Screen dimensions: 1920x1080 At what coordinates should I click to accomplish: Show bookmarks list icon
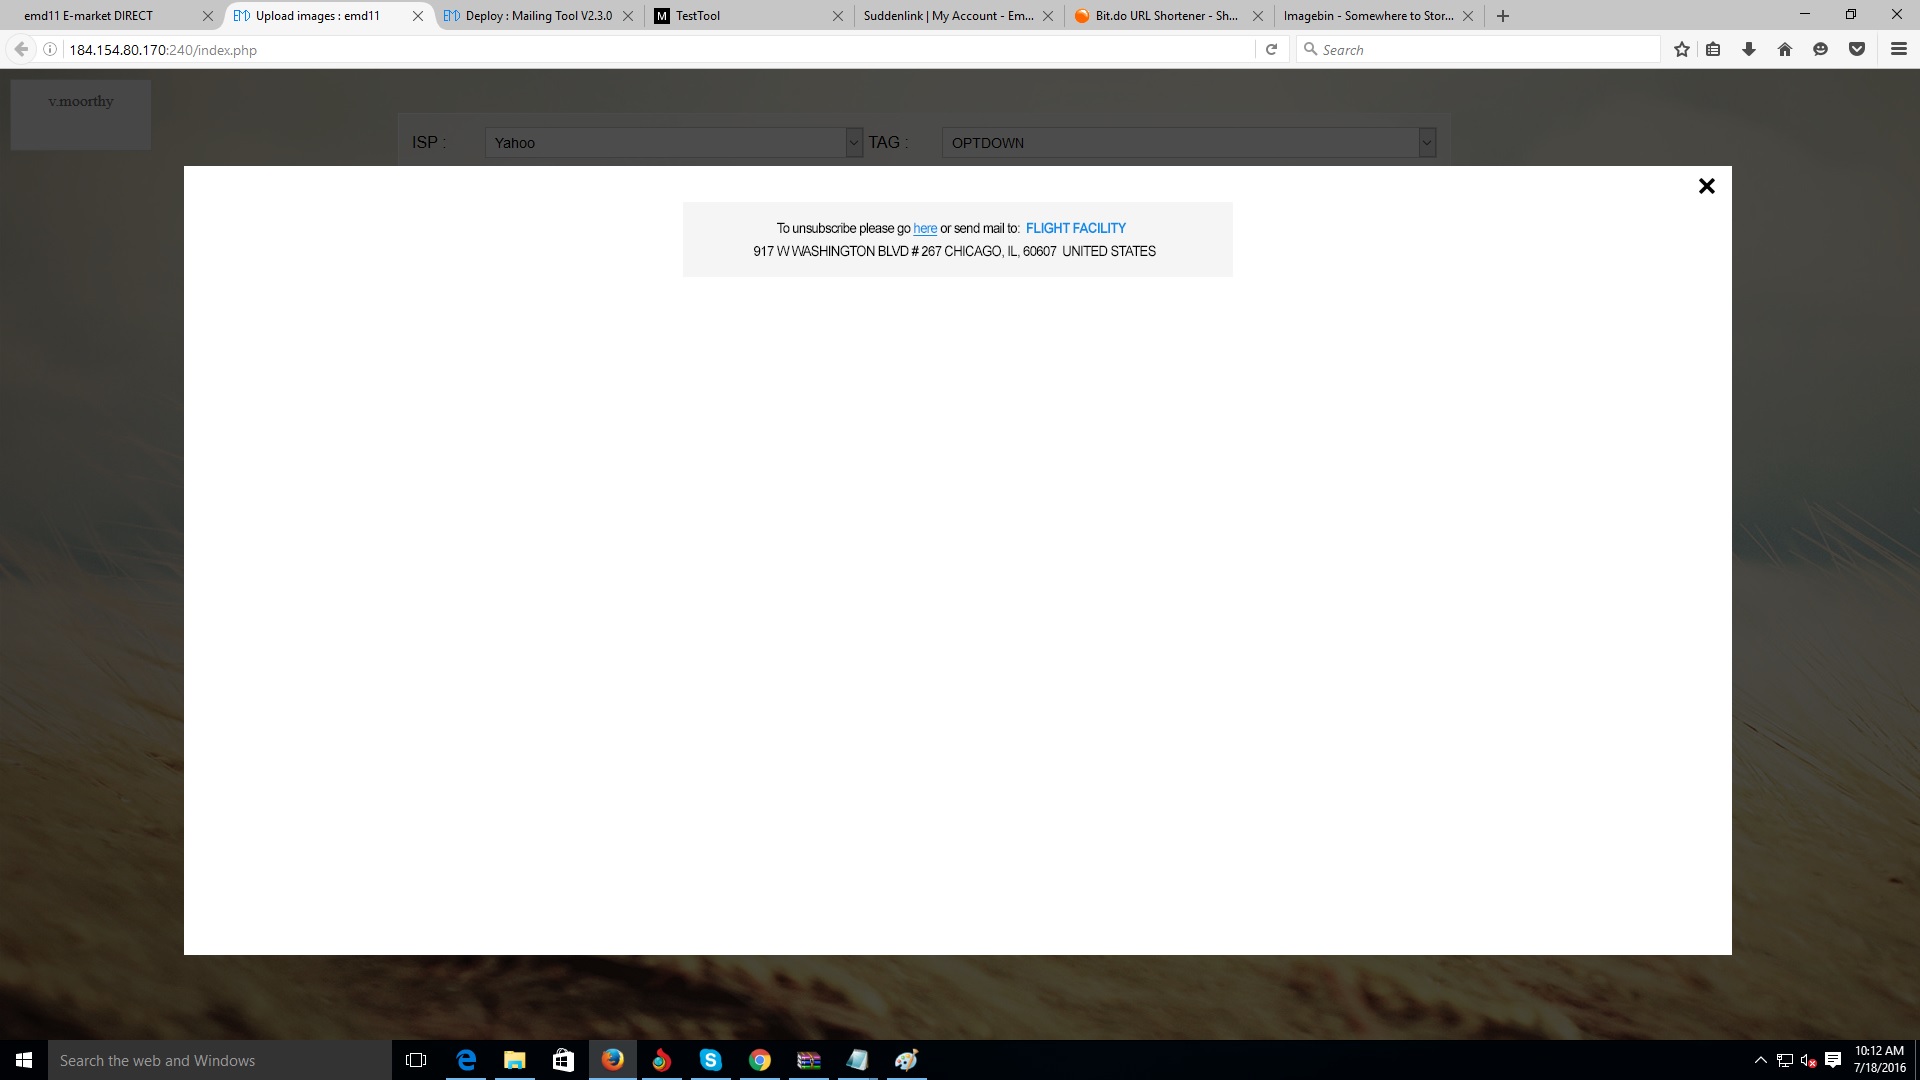[x=1713, y=49]
